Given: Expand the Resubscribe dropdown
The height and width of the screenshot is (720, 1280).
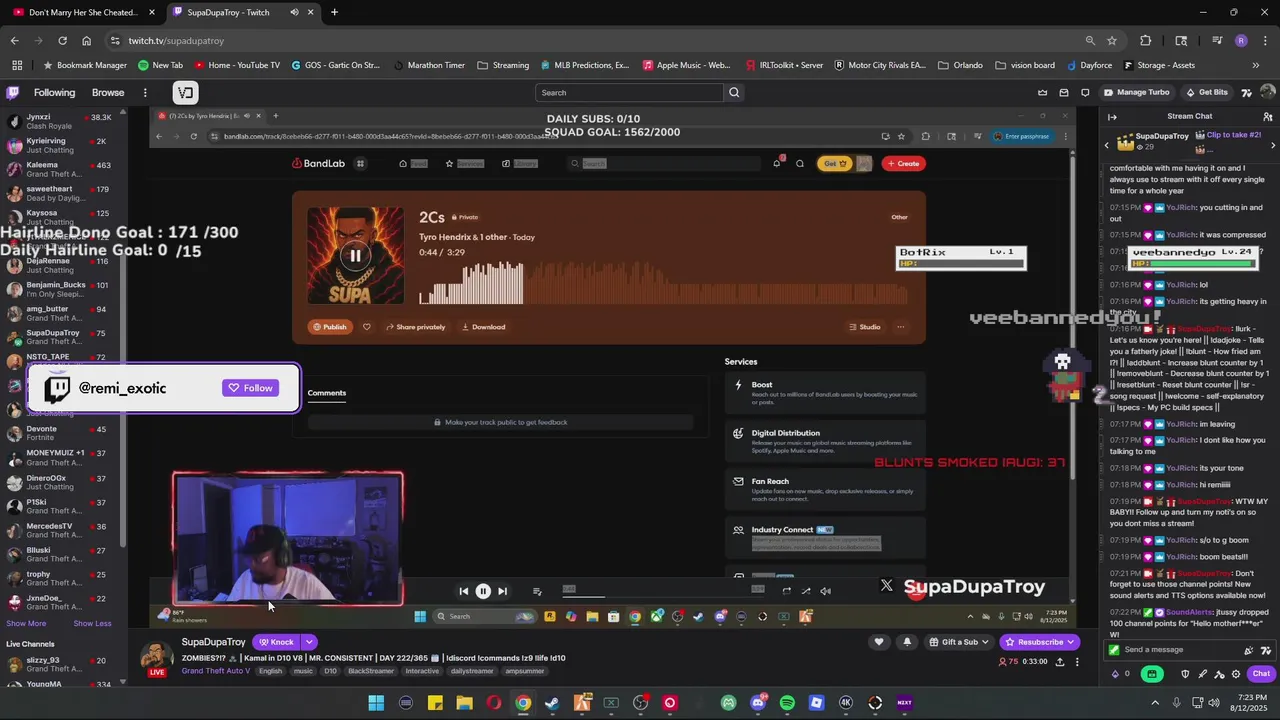Looking at the screenshot, I should tap(1071, 642).
